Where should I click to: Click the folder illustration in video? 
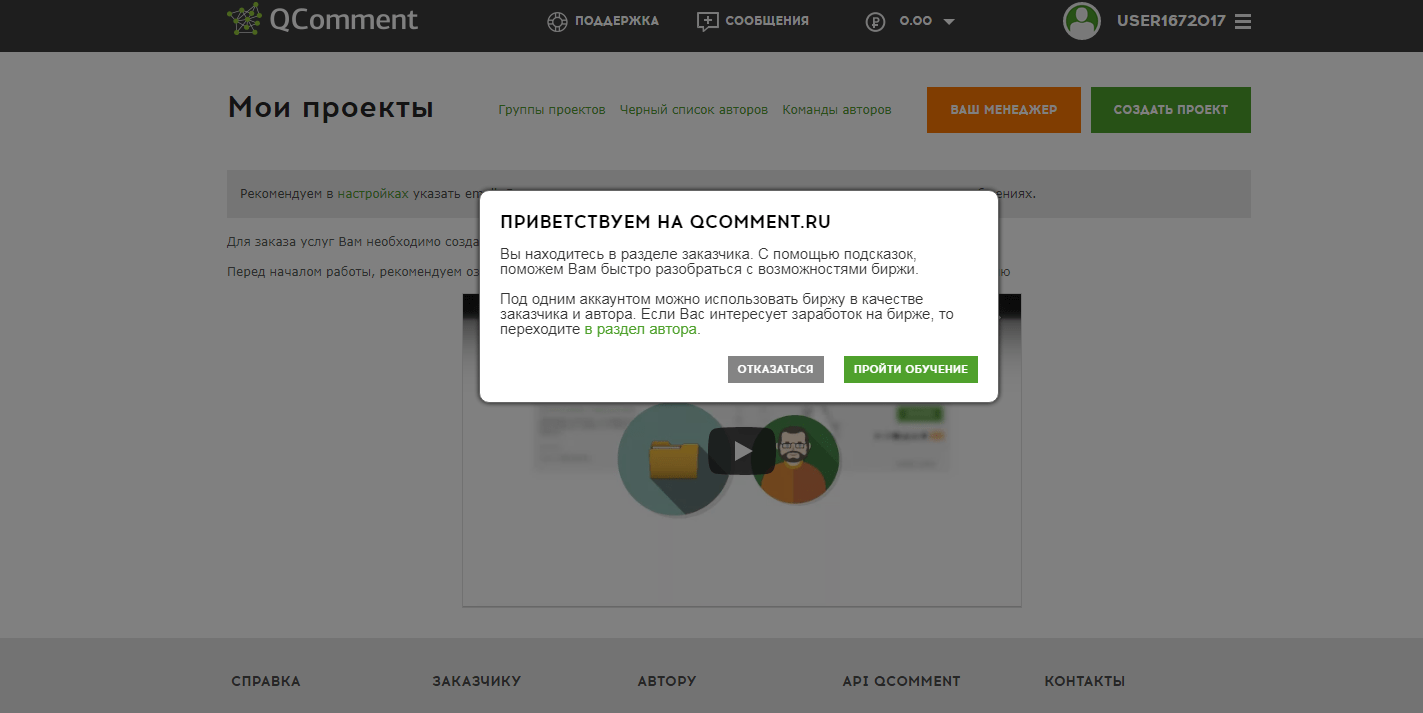pyautogui.click(x=675, y=458)
